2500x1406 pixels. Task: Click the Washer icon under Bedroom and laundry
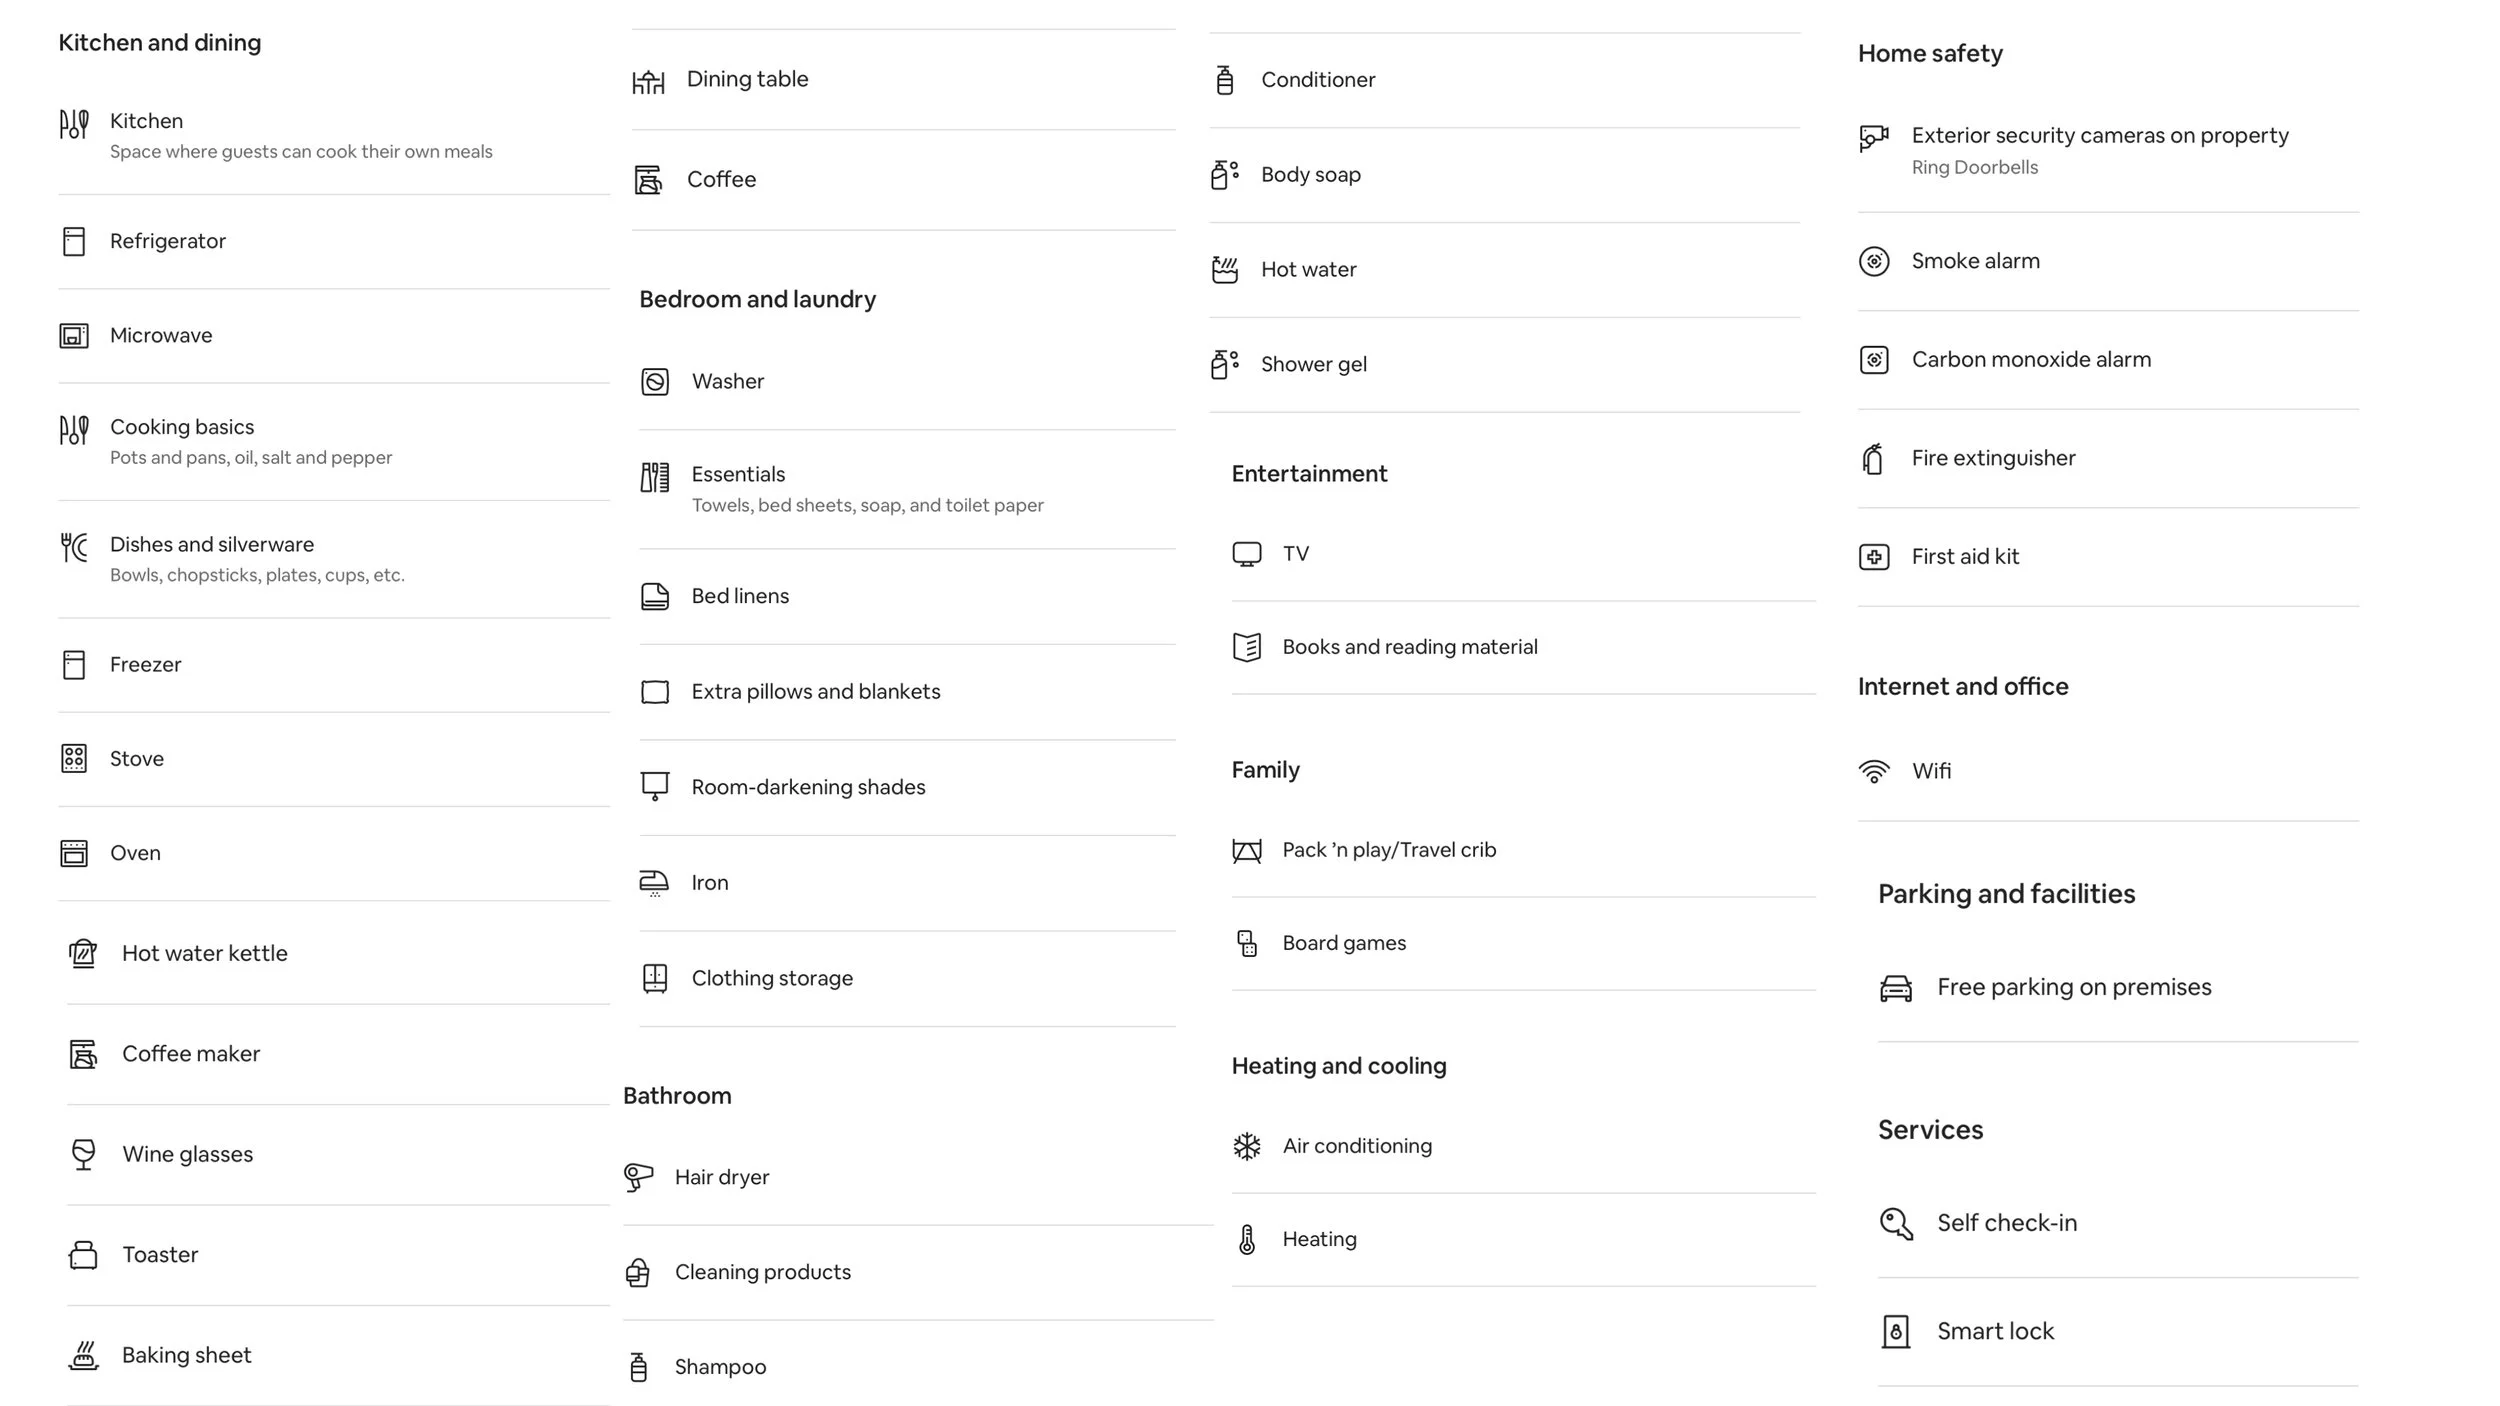click(x=655, y=381)
